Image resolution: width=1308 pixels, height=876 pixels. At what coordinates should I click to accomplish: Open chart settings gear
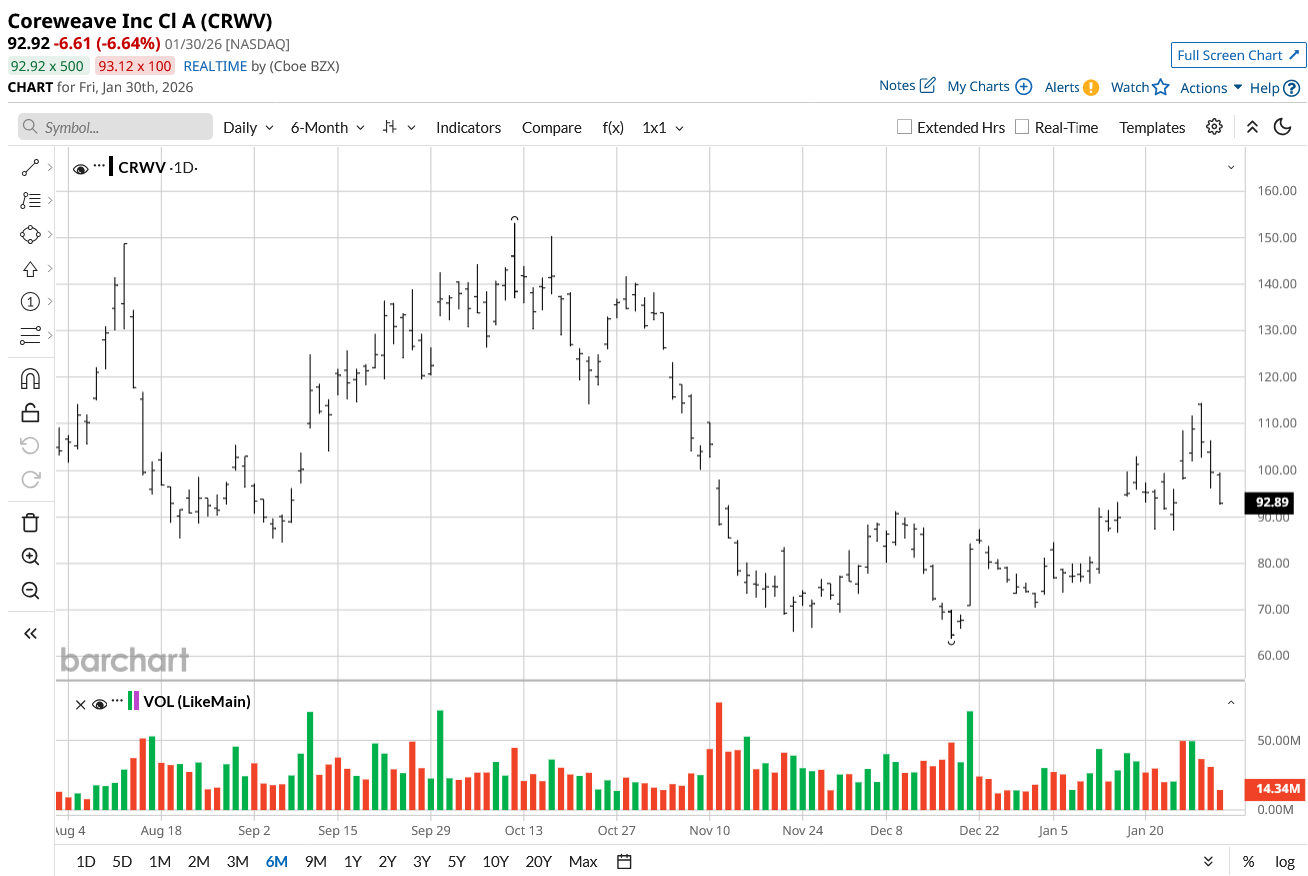(1214, 127)
